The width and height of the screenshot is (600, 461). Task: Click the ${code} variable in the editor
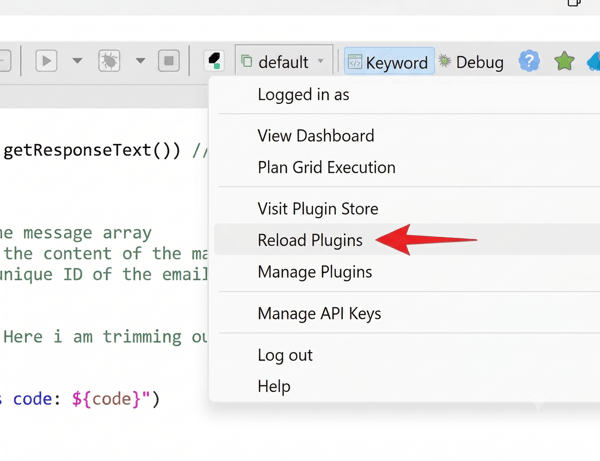pyautogui.click(x=107, y=399)
